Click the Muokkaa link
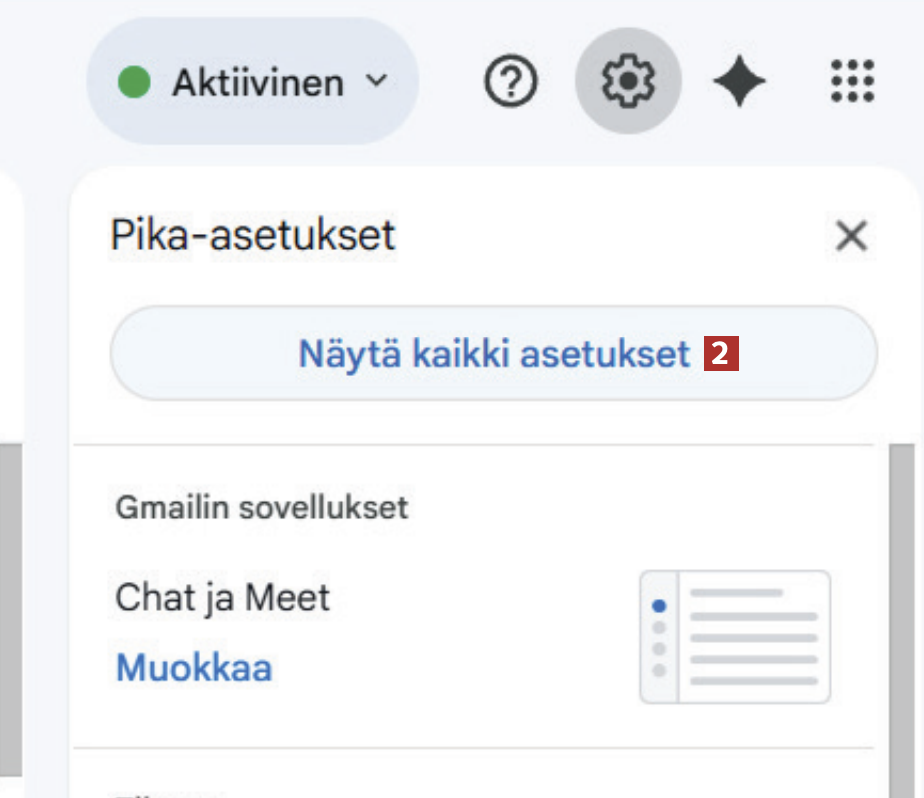 [194, 667]
